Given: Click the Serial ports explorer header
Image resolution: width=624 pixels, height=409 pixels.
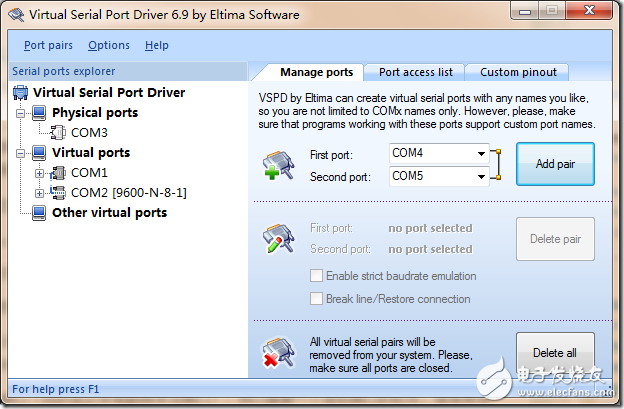Looking at the screenshot, I should (x=127, y=71).
